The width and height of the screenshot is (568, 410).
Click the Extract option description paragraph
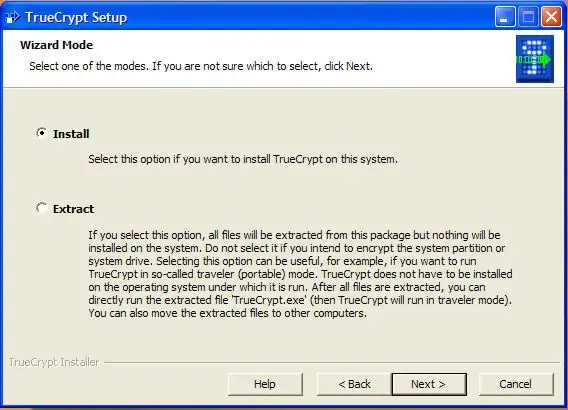point(300,274)
